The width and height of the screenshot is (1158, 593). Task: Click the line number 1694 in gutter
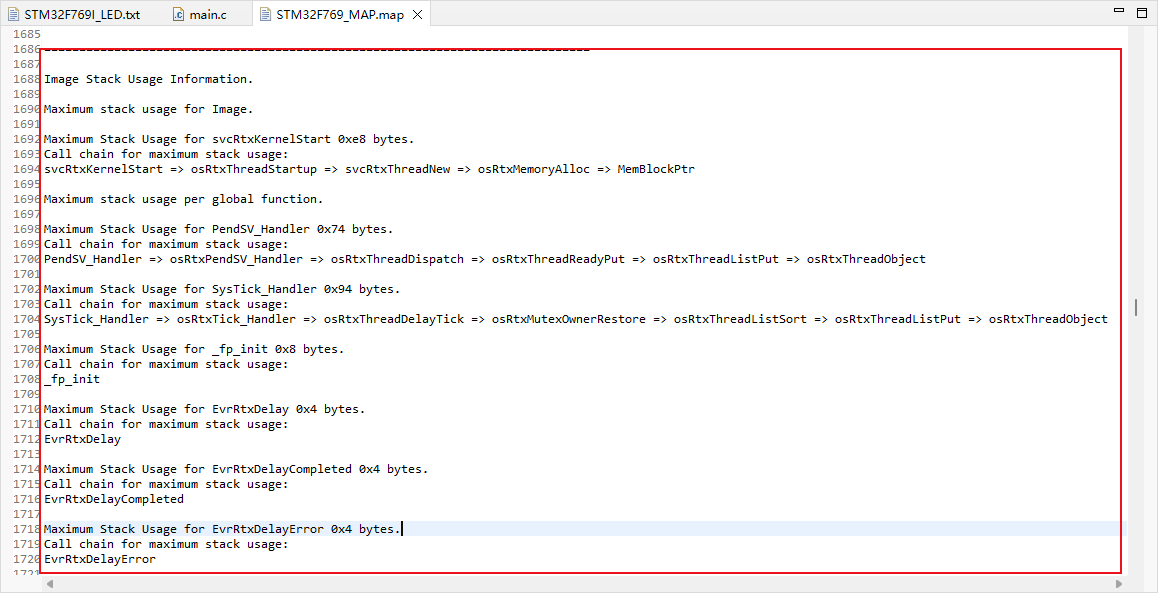click(27, 169)
